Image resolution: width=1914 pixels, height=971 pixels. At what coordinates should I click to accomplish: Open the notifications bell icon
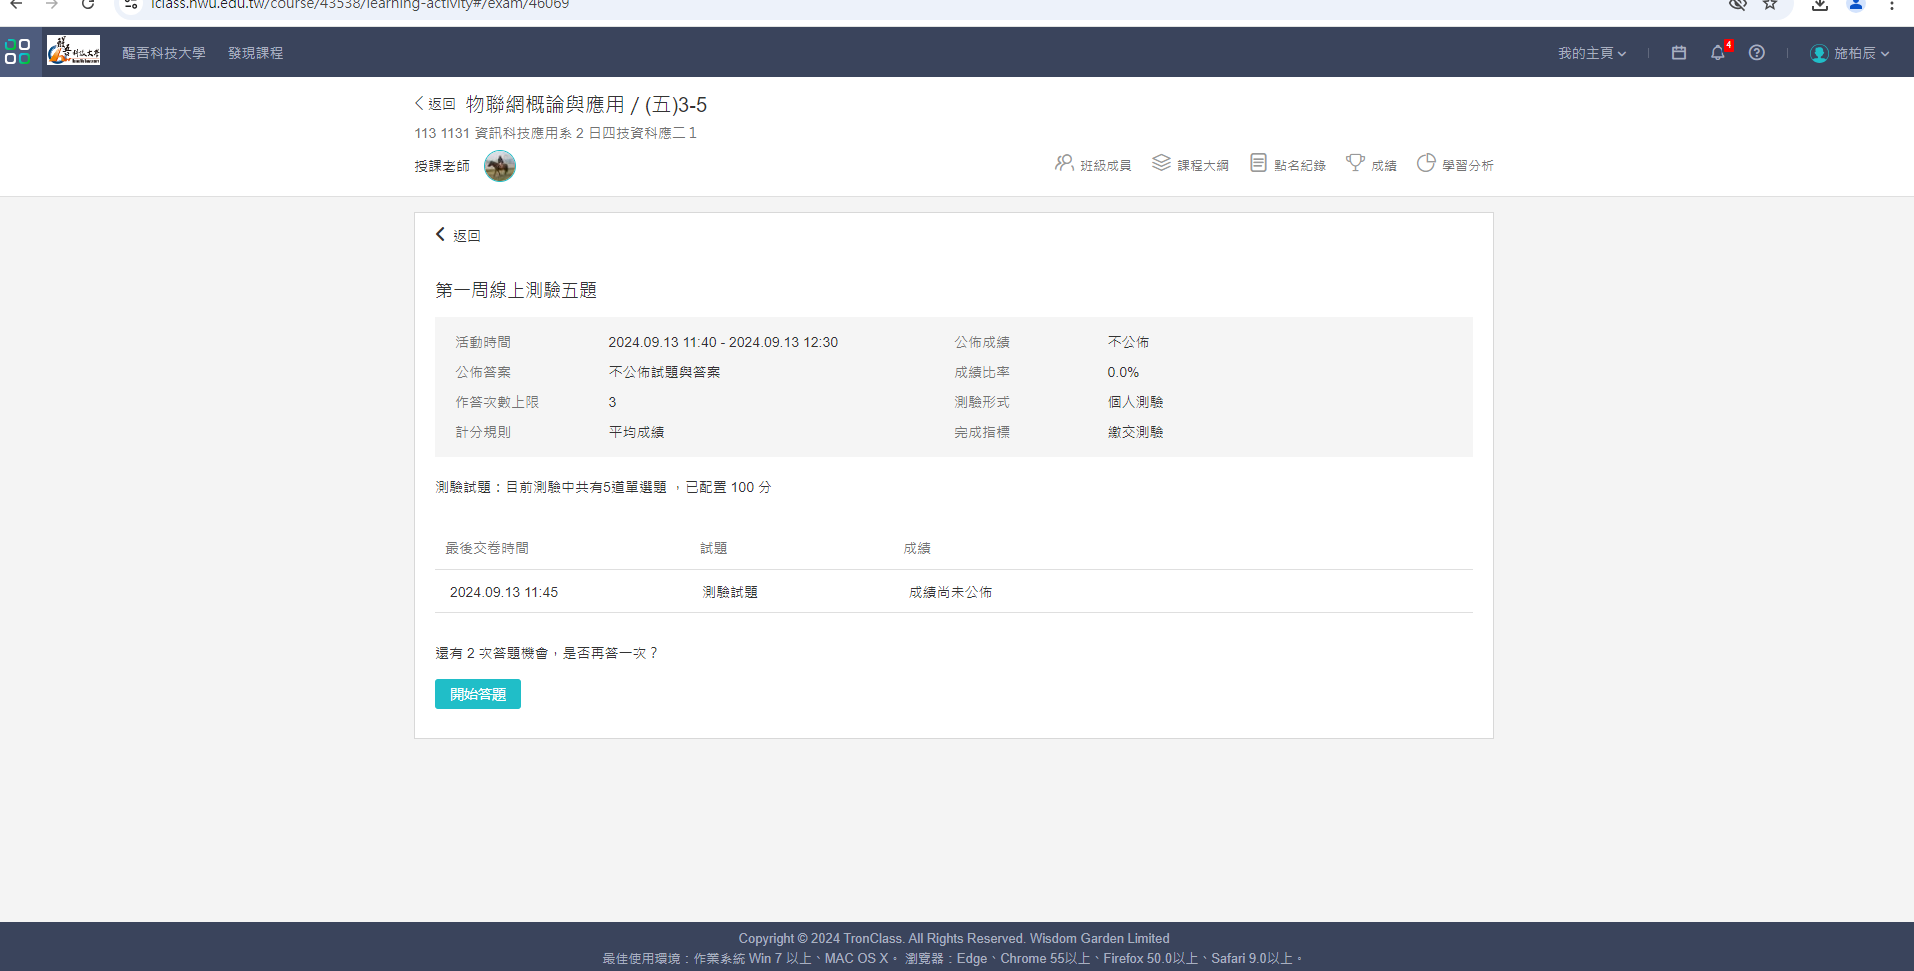pyautogui.click(x=1718, y=53)
